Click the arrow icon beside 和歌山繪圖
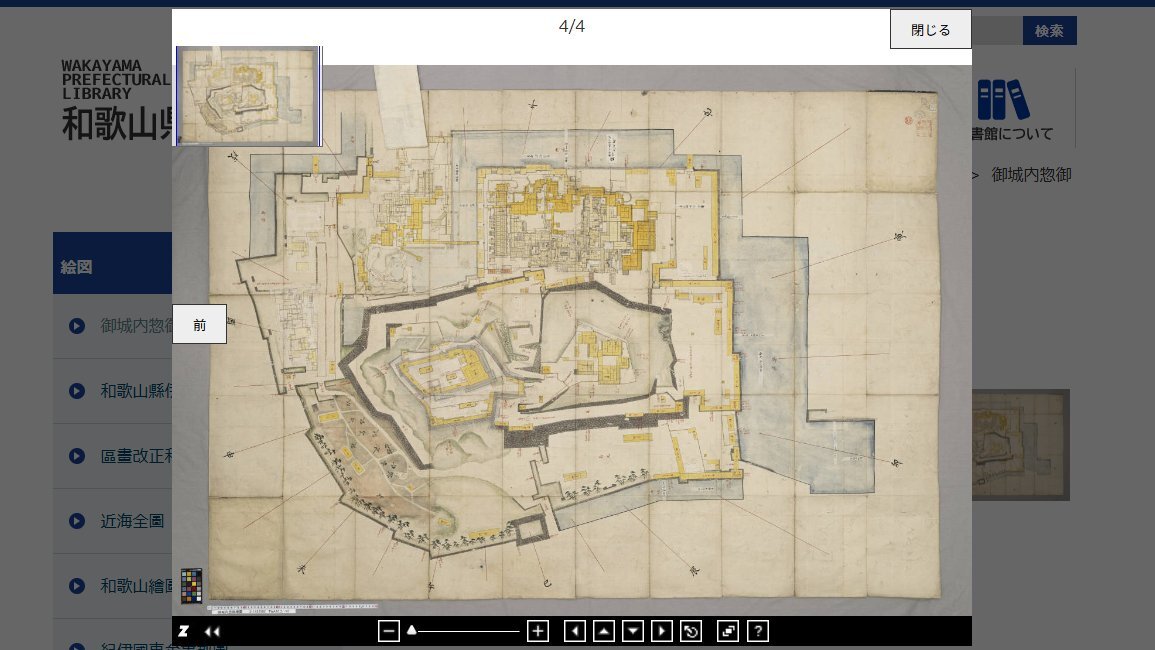Screen dimensions: 1155x650 point(77,586)
